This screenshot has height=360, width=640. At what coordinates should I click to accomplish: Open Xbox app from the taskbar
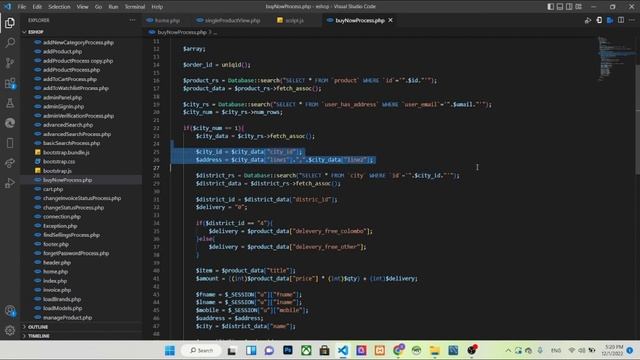tap(306, 350)
